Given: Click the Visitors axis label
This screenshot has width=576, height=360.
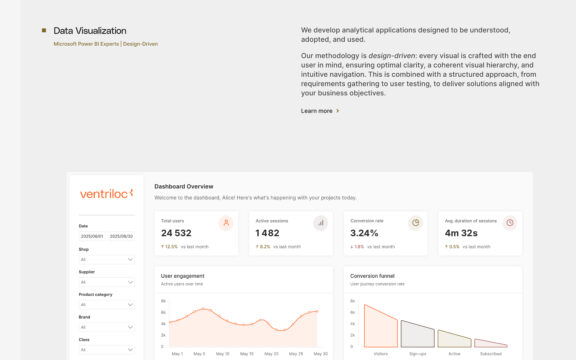Looking at the screenshot, I should [x=381, y=354].
